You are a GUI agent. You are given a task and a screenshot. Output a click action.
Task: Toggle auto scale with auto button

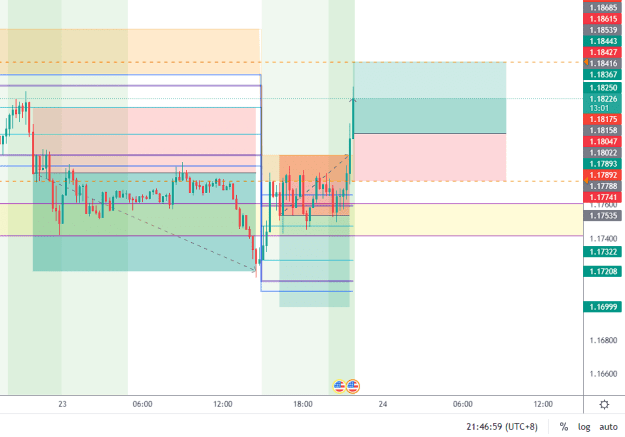(608, 427)
